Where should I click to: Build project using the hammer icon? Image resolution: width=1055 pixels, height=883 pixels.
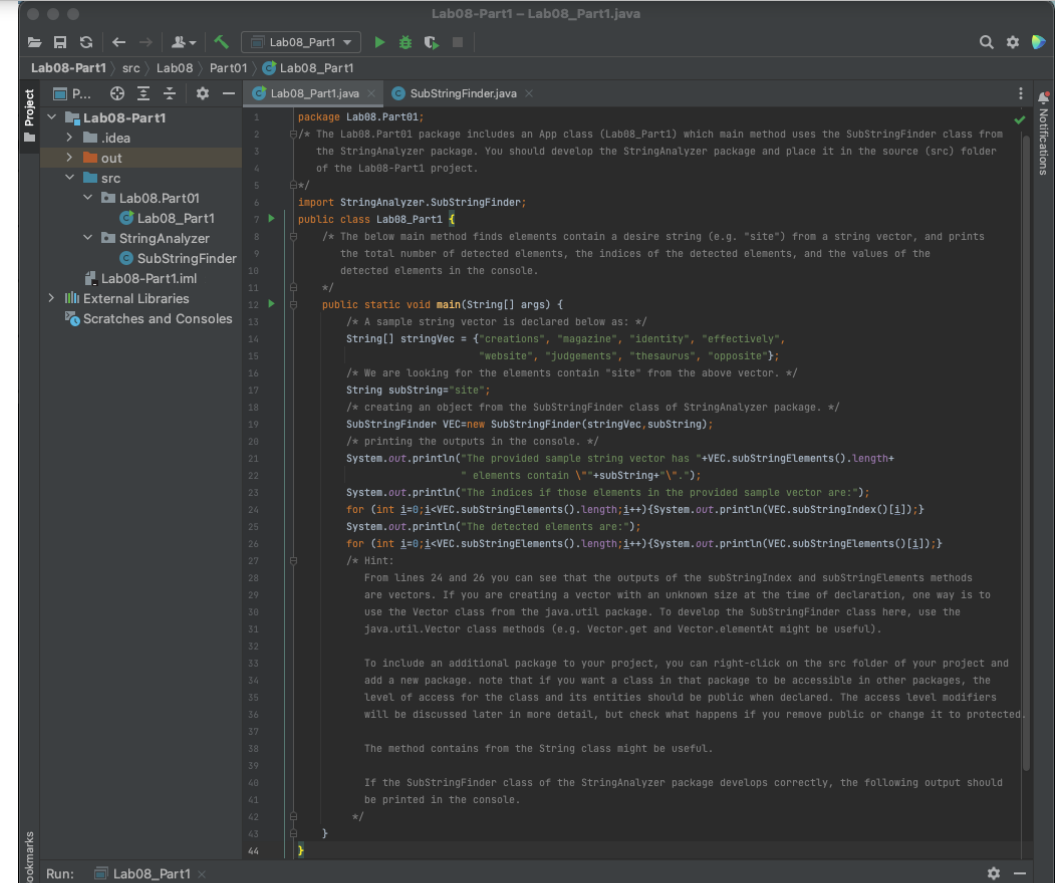click(222, 42)
